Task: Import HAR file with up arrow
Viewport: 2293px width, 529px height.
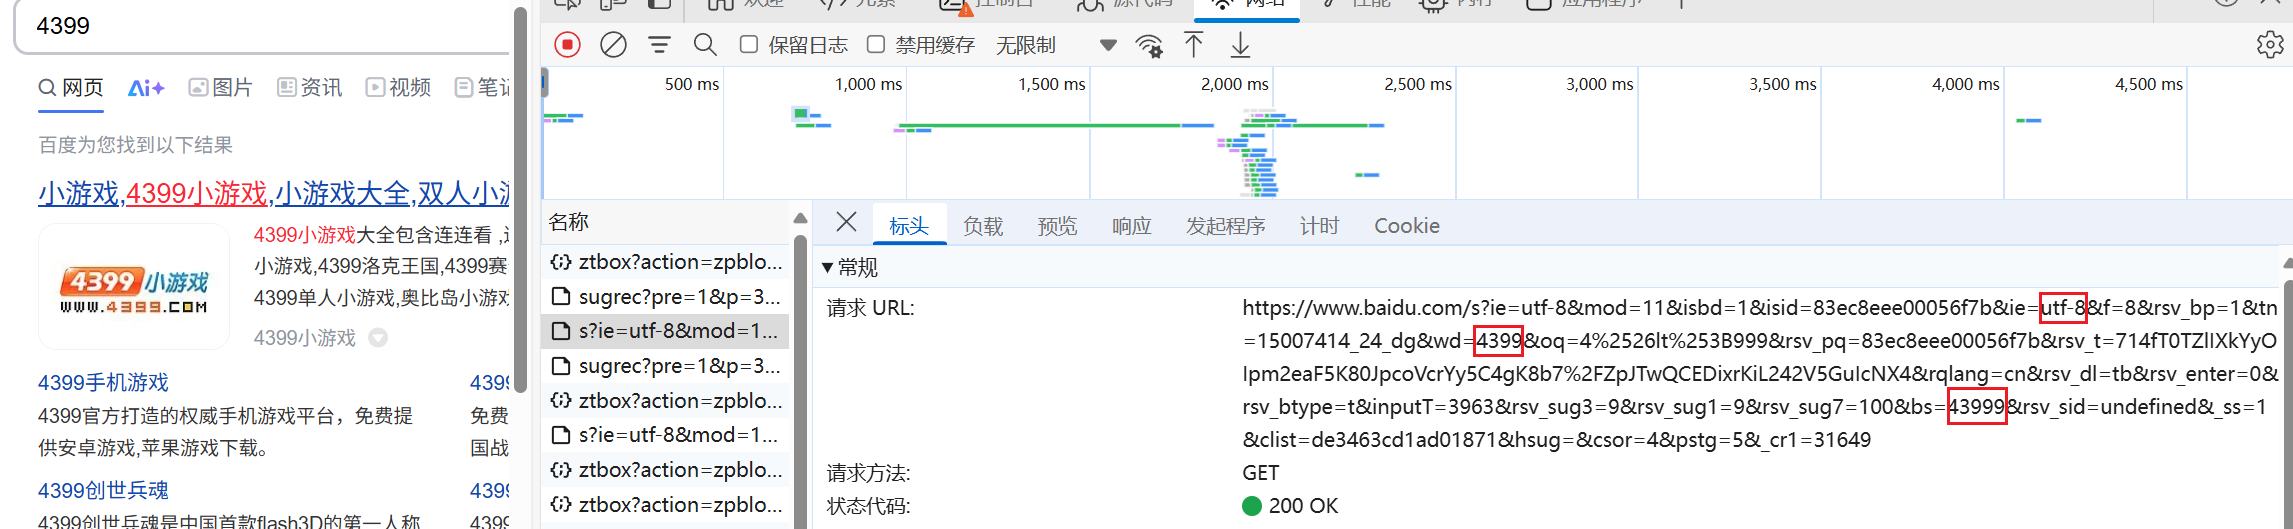Action: click(x=1194, y=45)
